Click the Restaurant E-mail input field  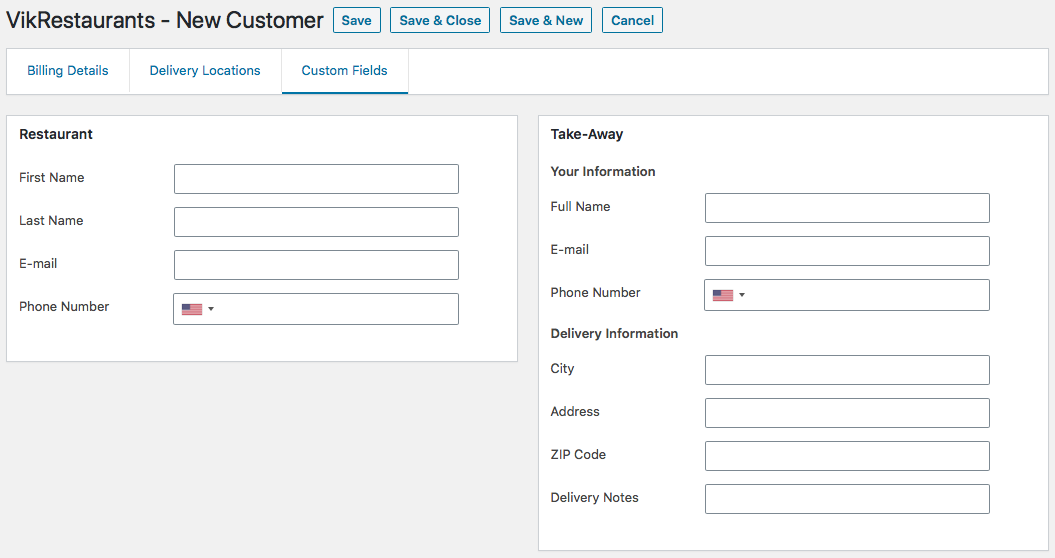click(316, 265)
